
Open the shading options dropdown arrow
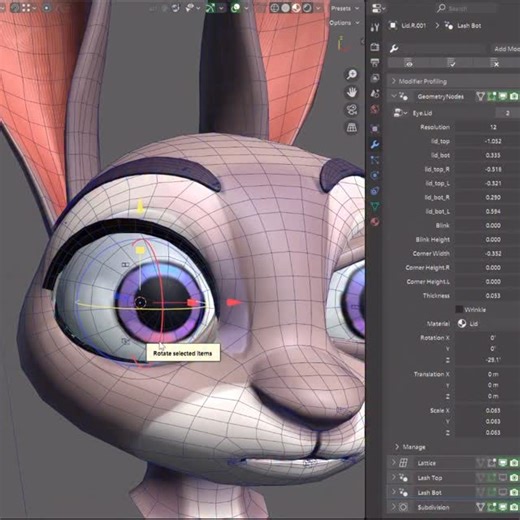(318, 8)
